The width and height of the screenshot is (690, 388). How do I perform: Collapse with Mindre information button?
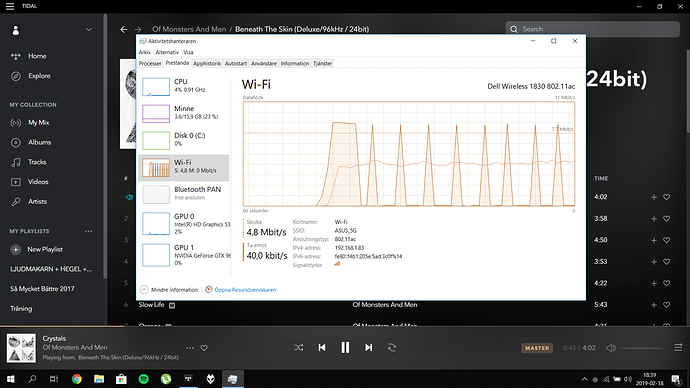pos(169,289)
